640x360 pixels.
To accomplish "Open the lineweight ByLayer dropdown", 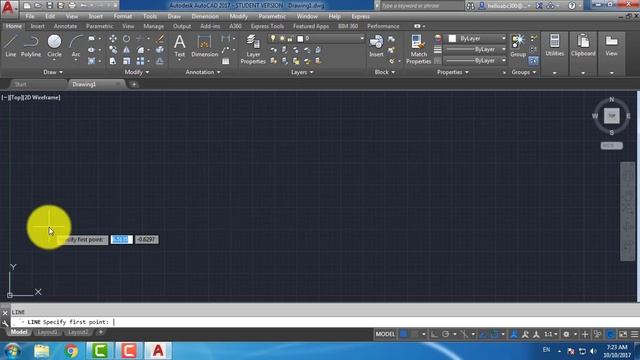I will [475, 49].
